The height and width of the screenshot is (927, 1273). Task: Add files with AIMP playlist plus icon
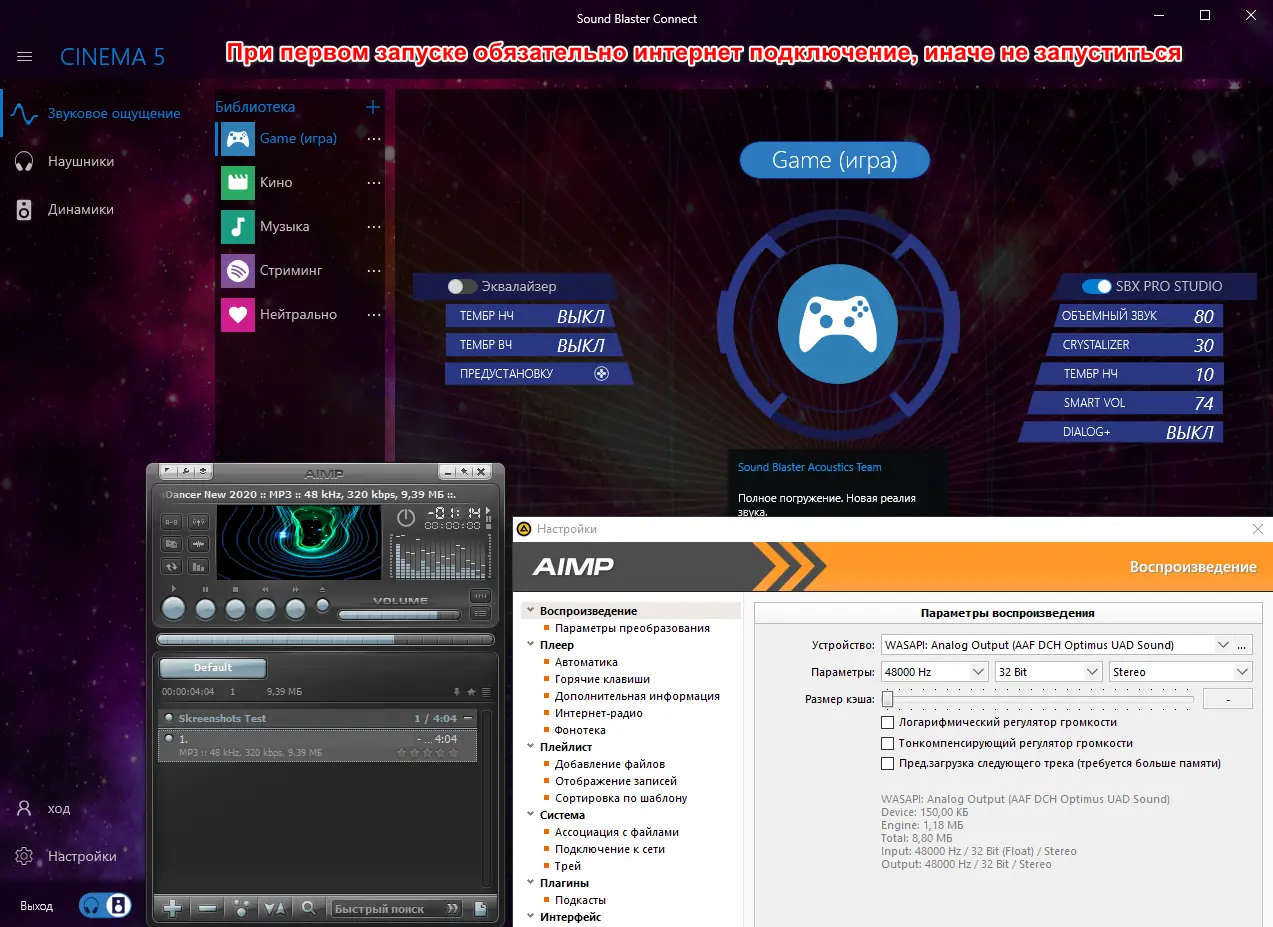click(173, 908)
